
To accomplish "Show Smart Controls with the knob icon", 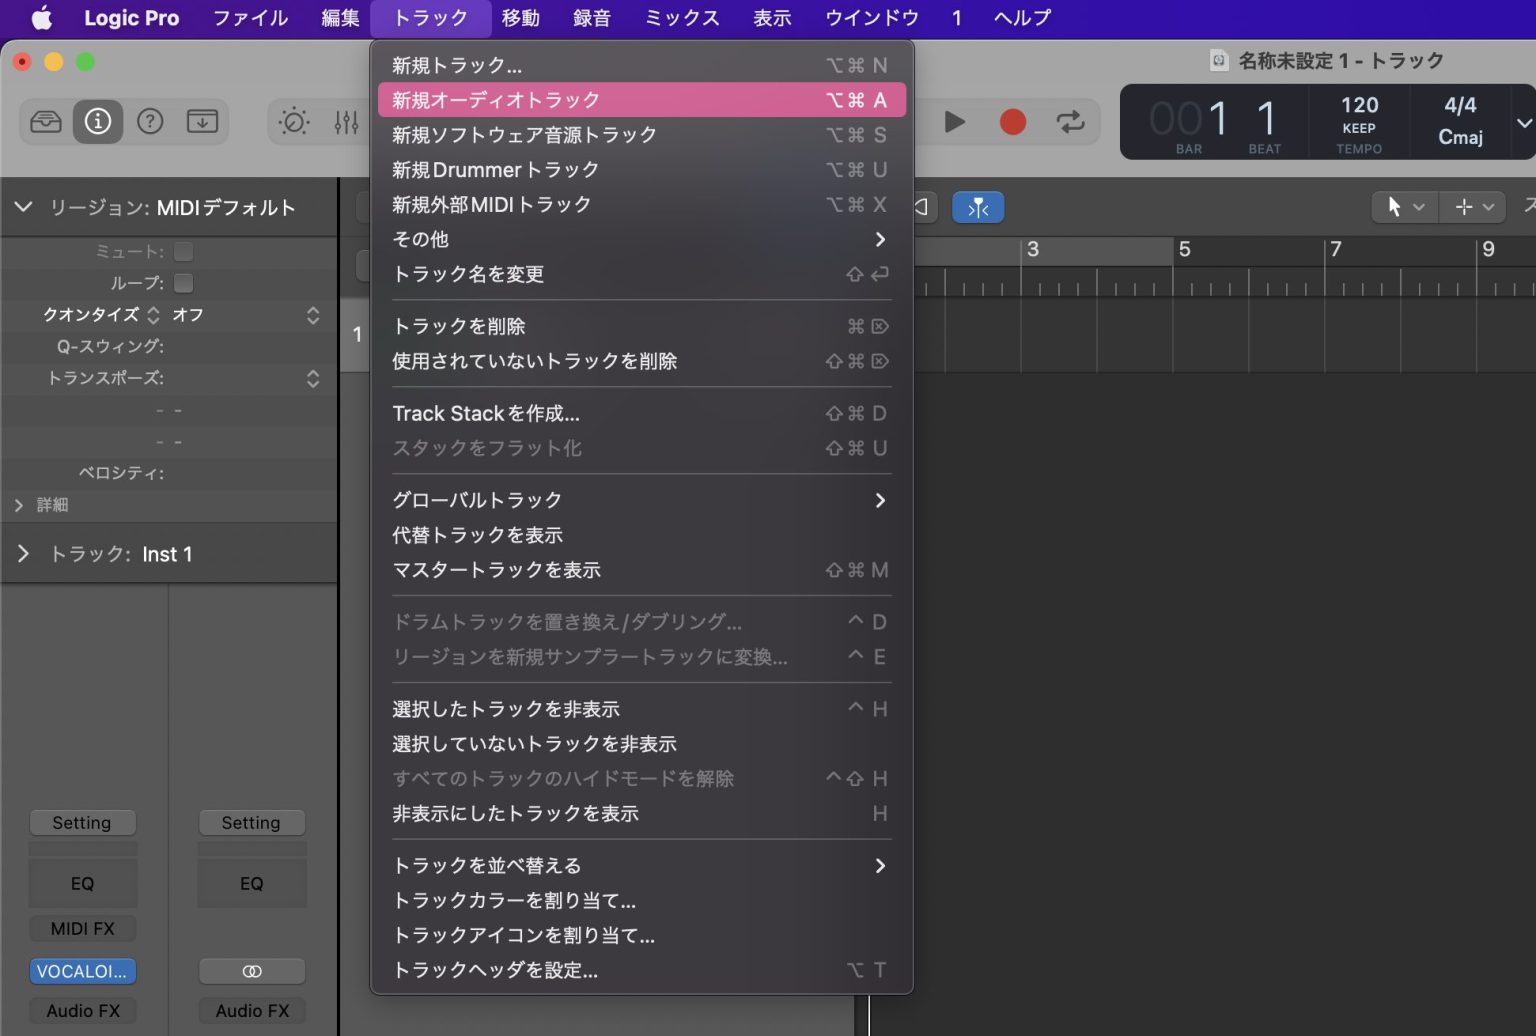I will pos(293,121).
